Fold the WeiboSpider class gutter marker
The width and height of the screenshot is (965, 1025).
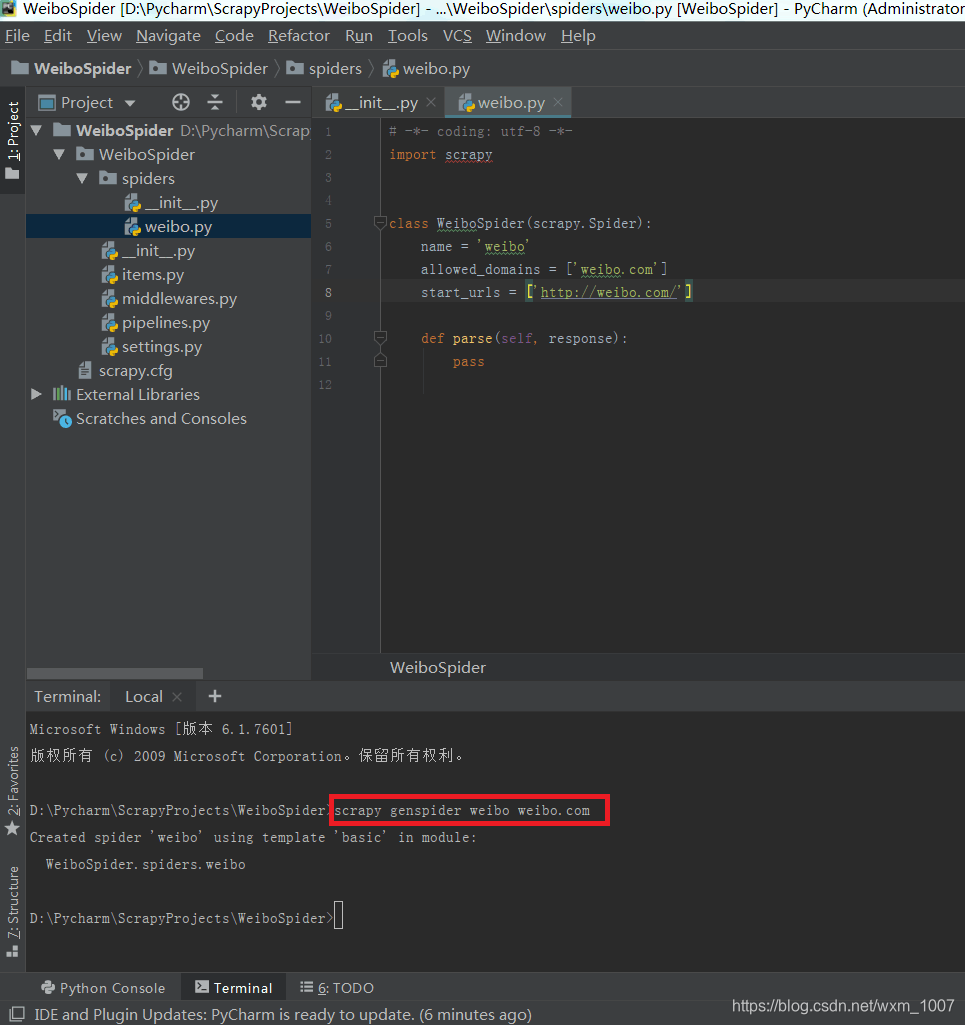(x=380, y=223)
